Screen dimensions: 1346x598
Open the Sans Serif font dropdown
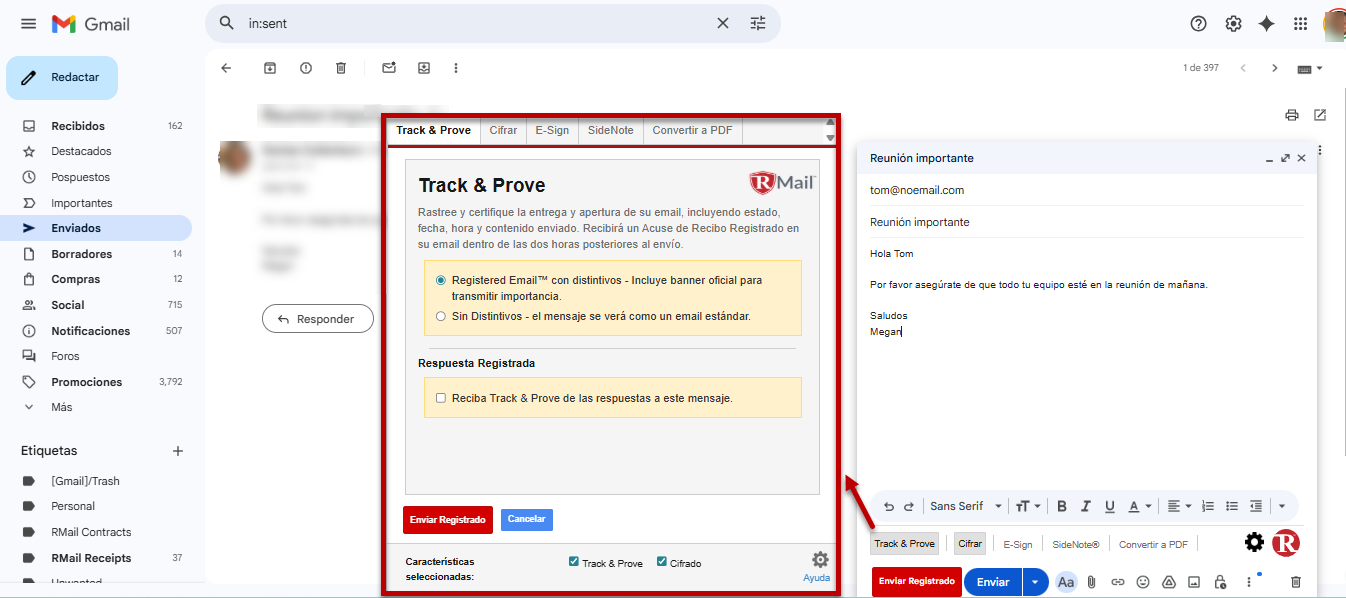tap(965, 506)
